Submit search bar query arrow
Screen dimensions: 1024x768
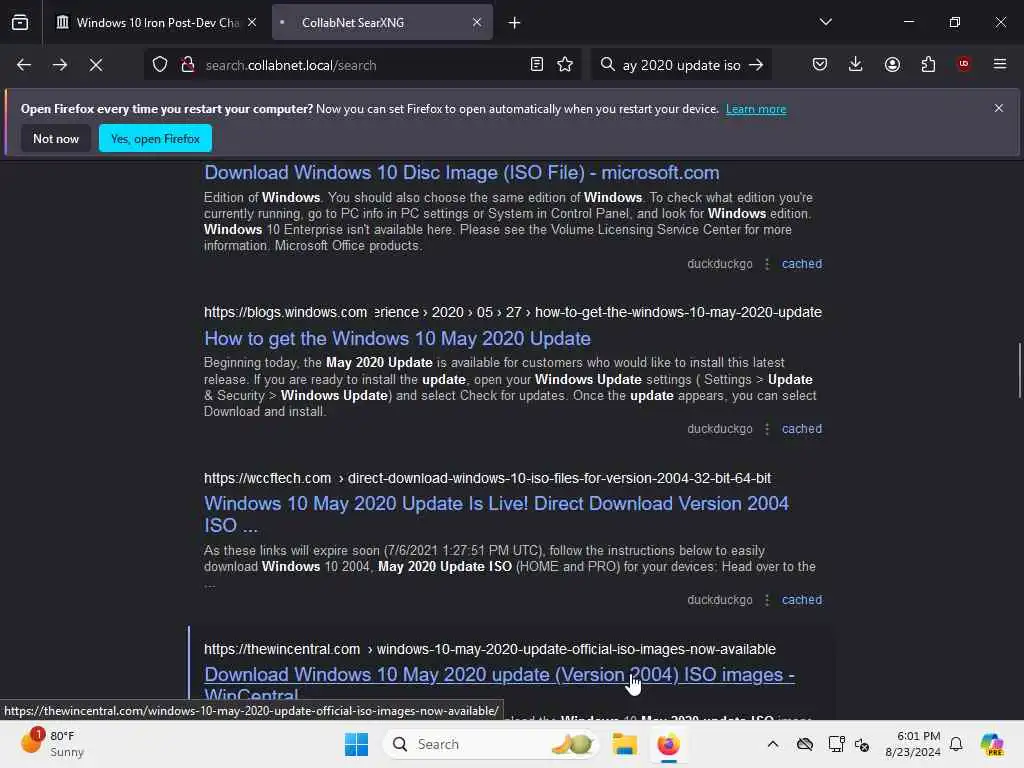(x=756, y=65)
